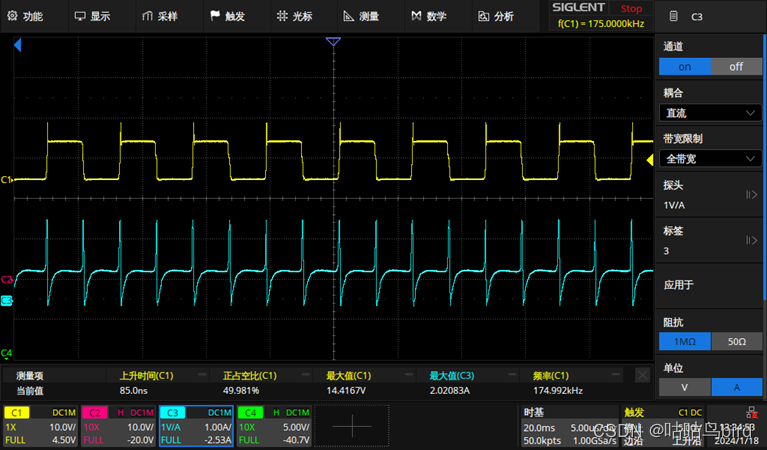This screenshot has height=450, width=767.
Task: Close the measurement results table
Action: point(643,375)
